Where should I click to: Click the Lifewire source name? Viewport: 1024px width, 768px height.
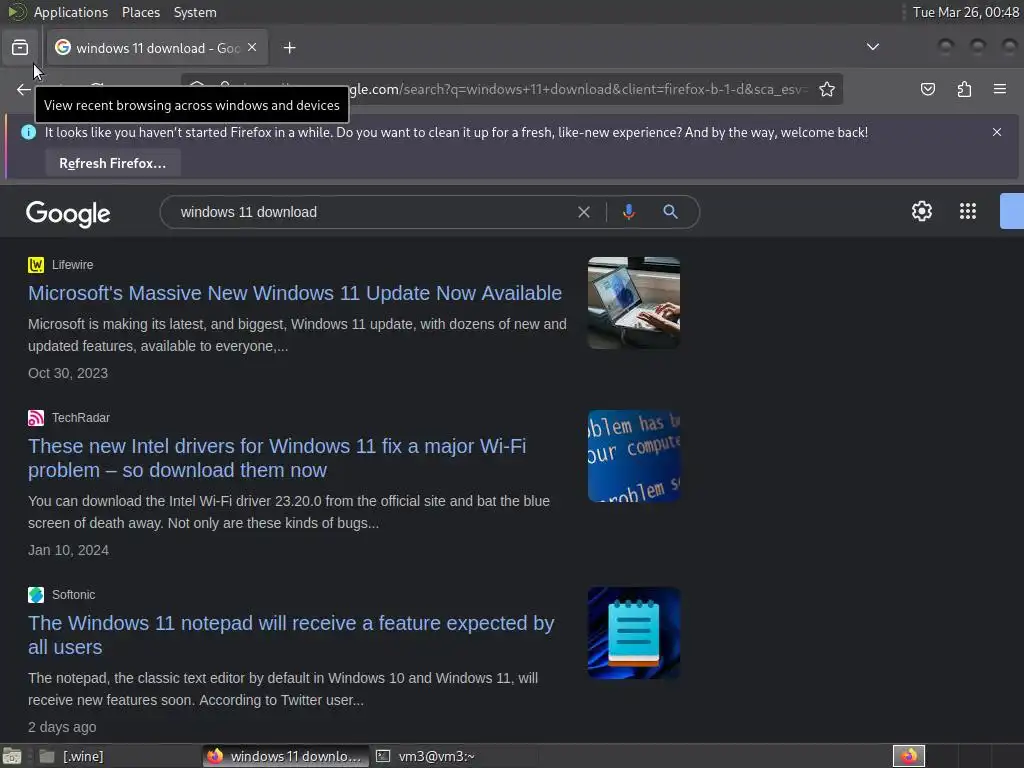[72, 264]
